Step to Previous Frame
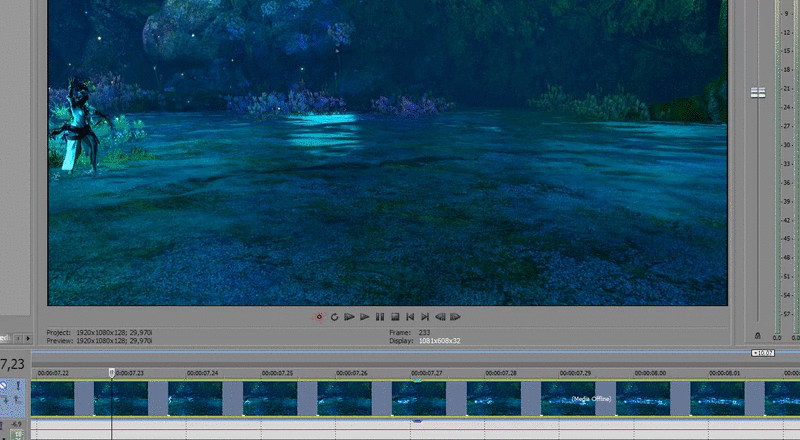Image resolution: width=800 pixels, height=440 pixels. (x=440, y=317)
